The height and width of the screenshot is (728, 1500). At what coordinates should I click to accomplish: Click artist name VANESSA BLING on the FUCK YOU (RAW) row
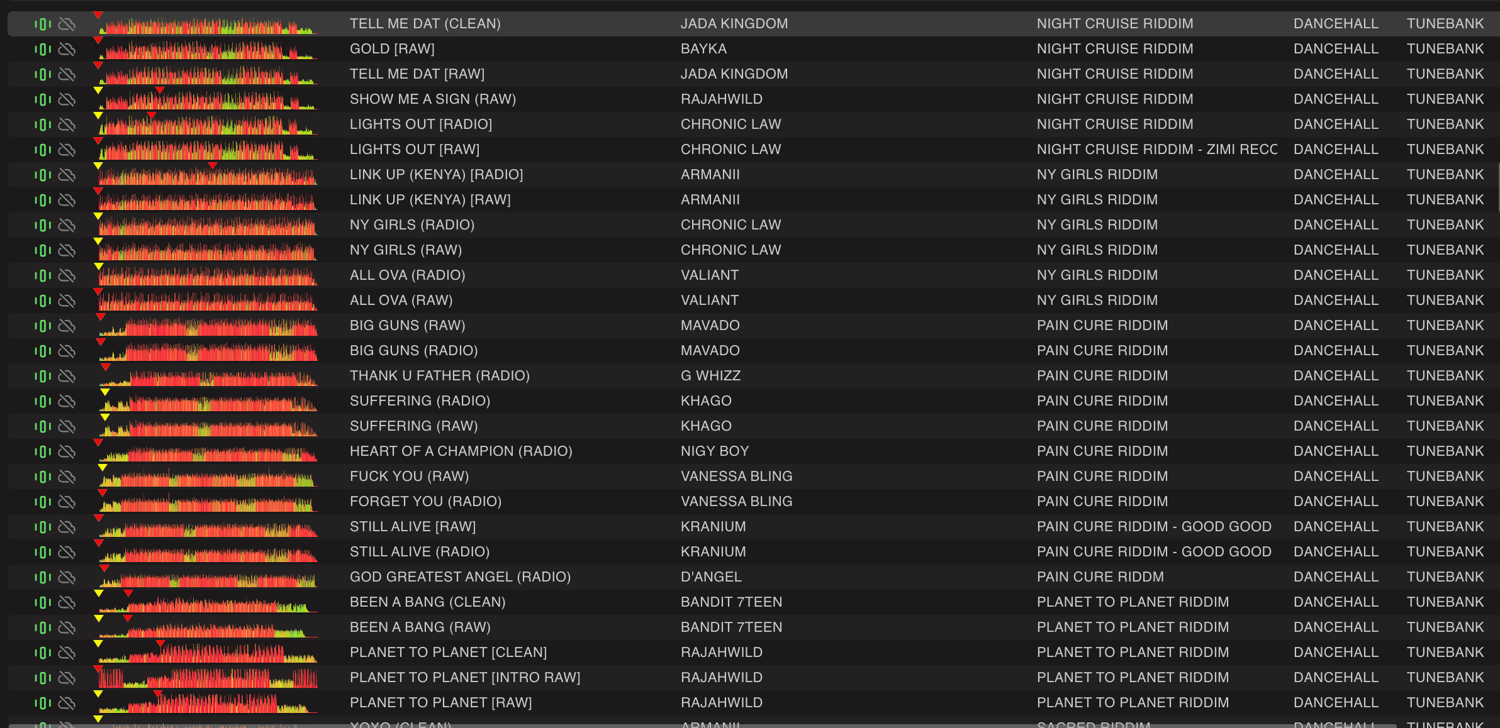[736, 476]
